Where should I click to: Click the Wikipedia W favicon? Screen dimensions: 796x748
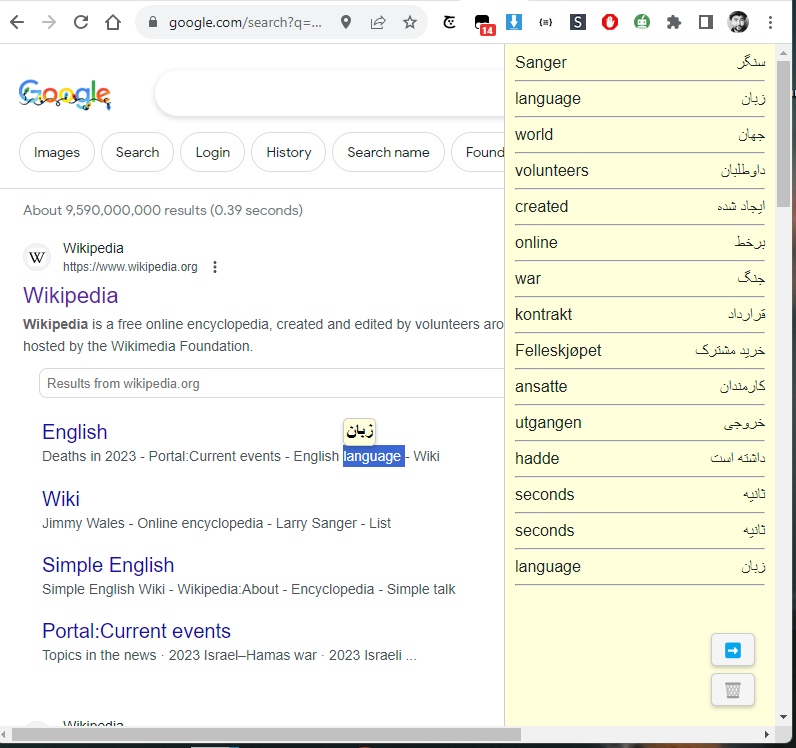click(37, 257)
